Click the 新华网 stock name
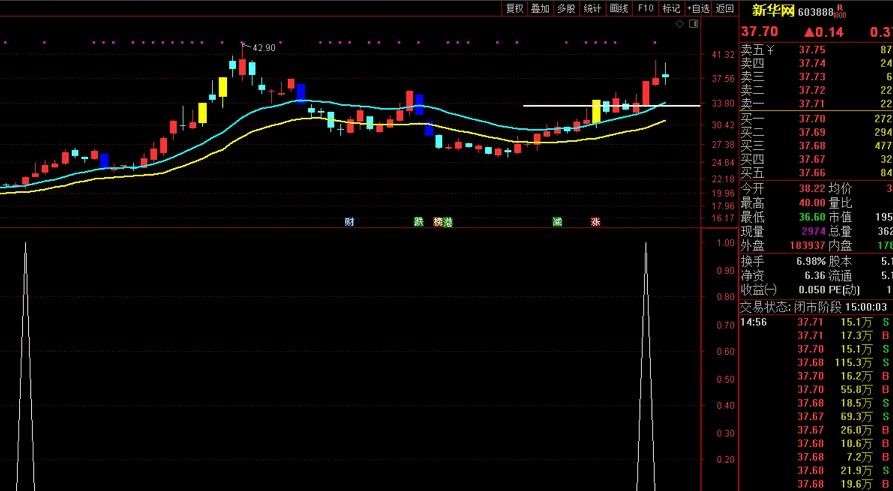Viewport: 893px width, 491px height. click(x=772, y=11)
